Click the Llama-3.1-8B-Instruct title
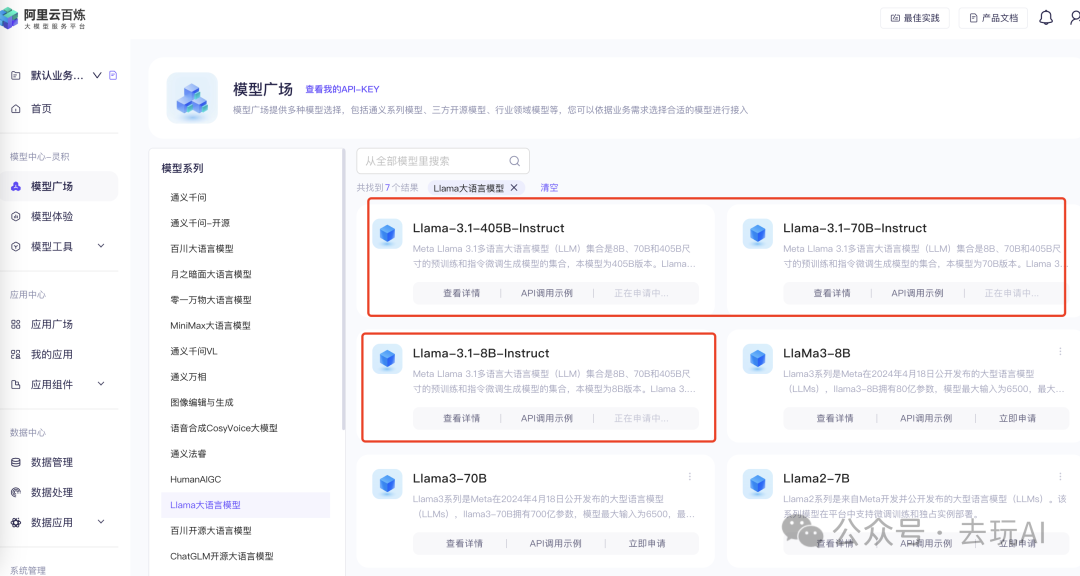This screenshot has width=1080, height=576. (x=481, y=353)
